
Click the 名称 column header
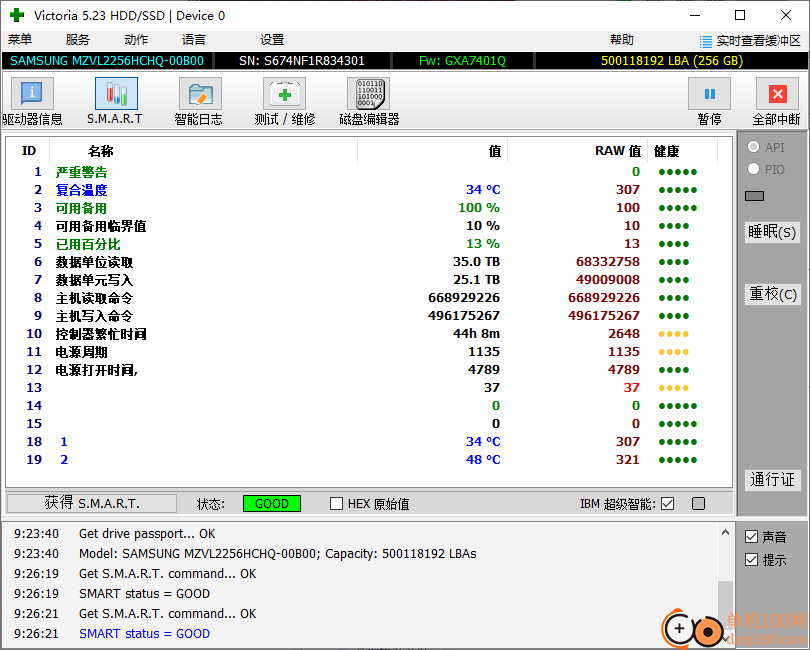(x=101, y=151)
